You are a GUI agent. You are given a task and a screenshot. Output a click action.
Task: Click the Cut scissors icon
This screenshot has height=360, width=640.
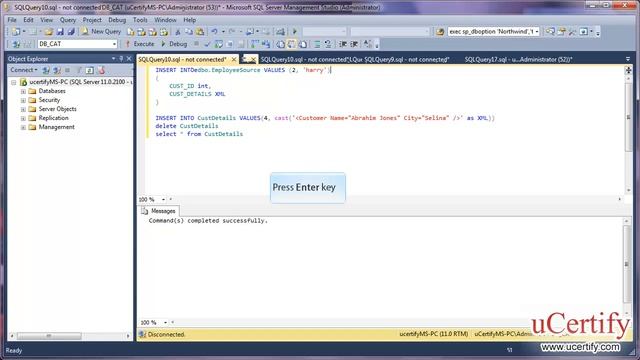pyautogui.click(x=178, y=31)
